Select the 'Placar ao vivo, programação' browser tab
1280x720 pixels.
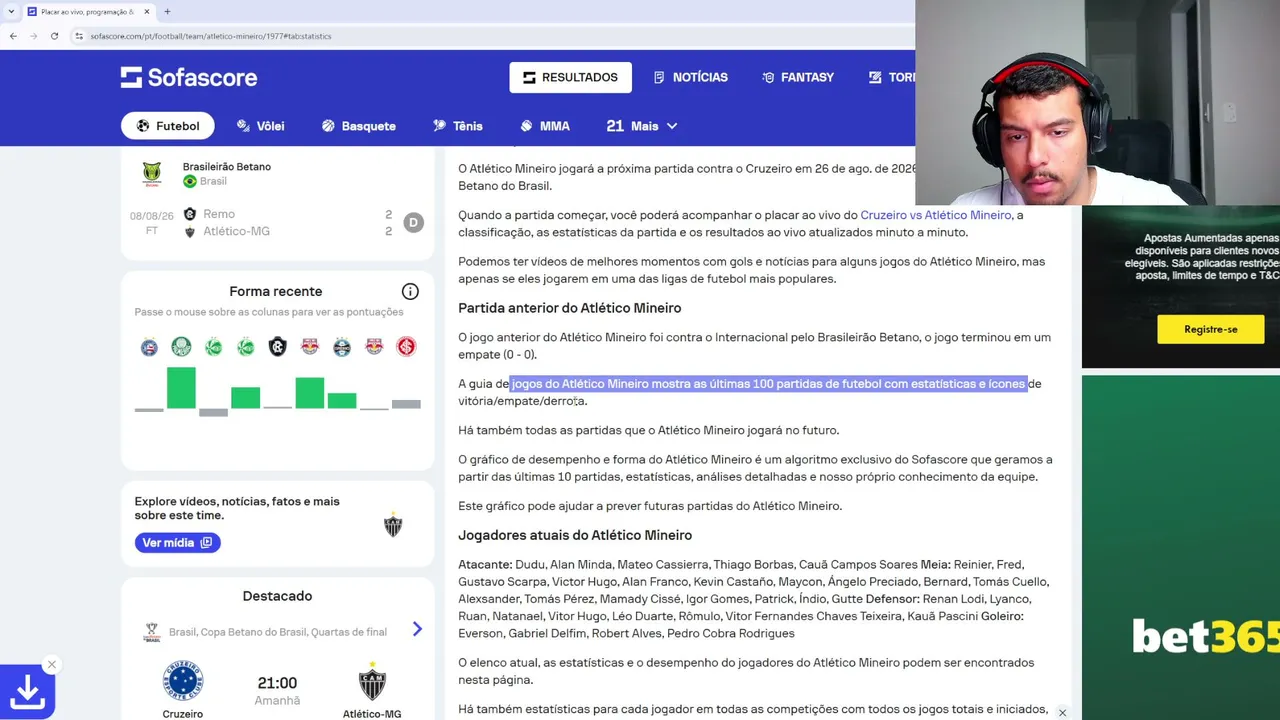pyautogui.click(x=88, y=12)
